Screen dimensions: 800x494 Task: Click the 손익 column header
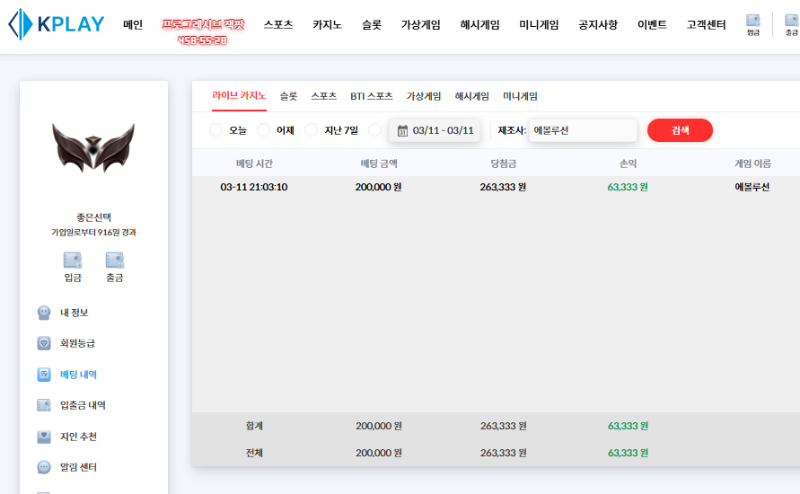pos(628,163)
